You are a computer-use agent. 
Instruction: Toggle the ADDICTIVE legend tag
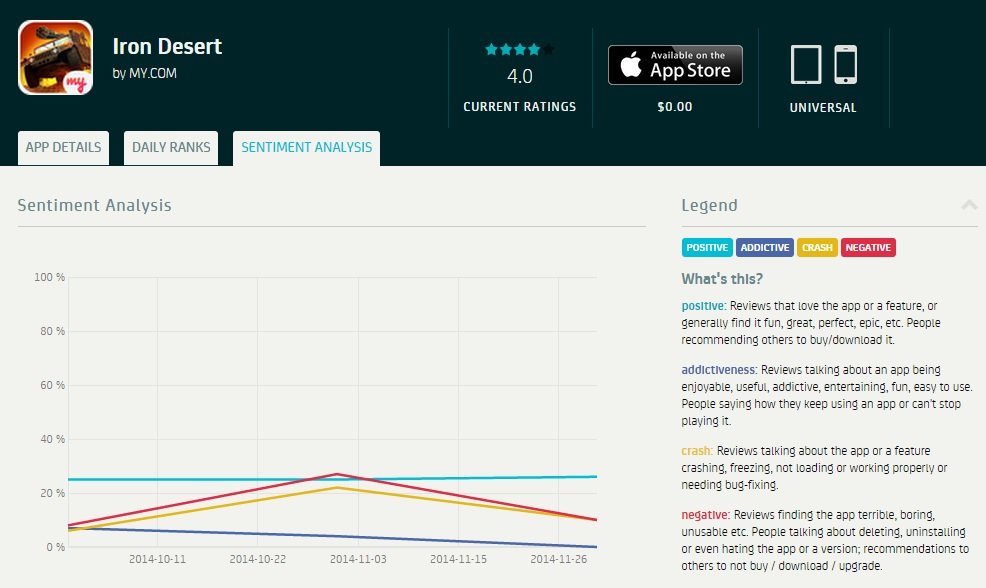pyautogui.click(x=765, y=247)
